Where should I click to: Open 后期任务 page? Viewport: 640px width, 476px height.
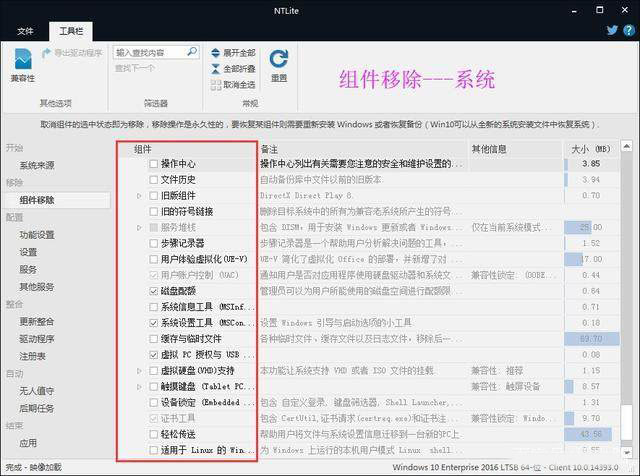point(37,408)
